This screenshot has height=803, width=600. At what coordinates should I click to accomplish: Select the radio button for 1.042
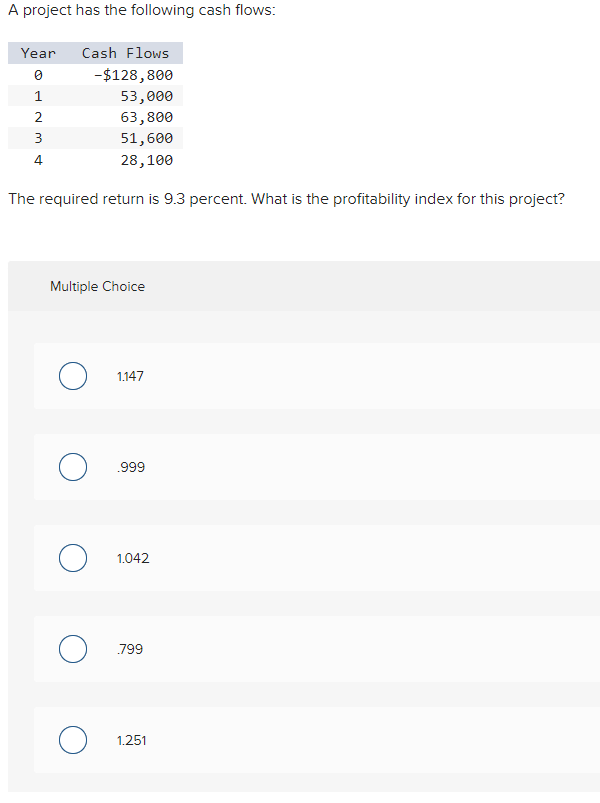[x=72, y=558]
